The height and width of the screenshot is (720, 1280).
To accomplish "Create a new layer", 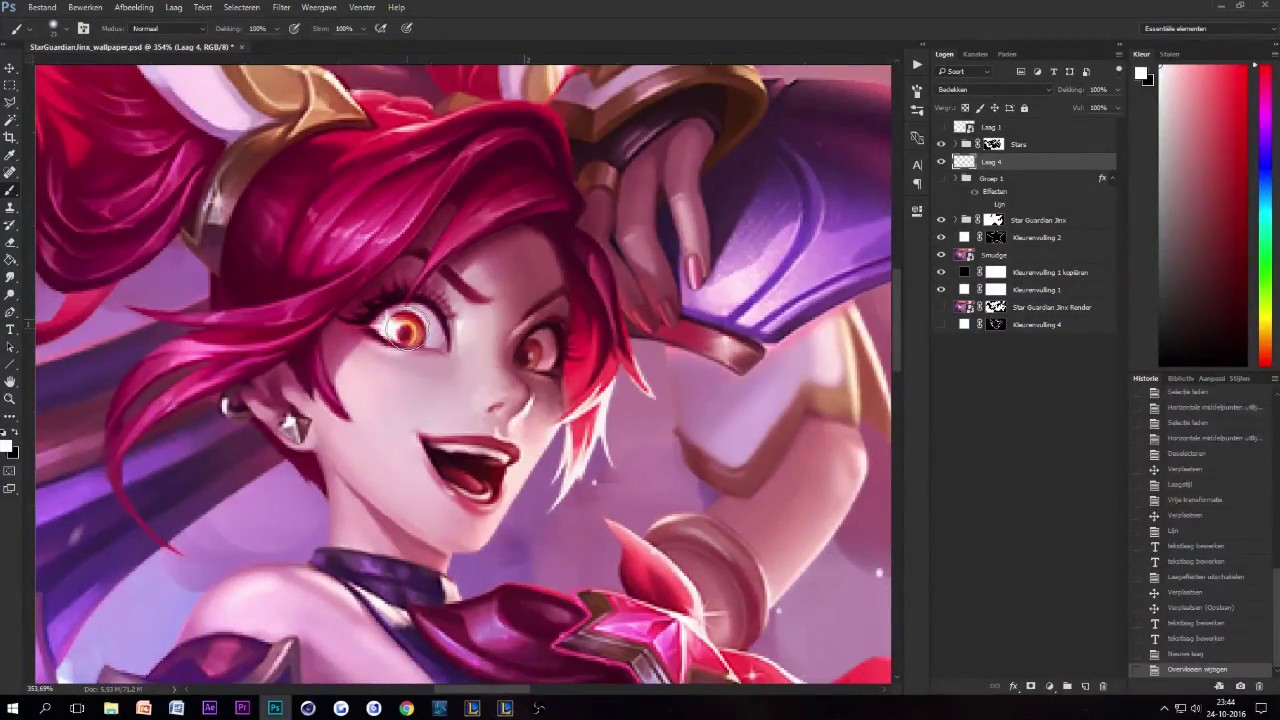I will tap(1086, 686).
